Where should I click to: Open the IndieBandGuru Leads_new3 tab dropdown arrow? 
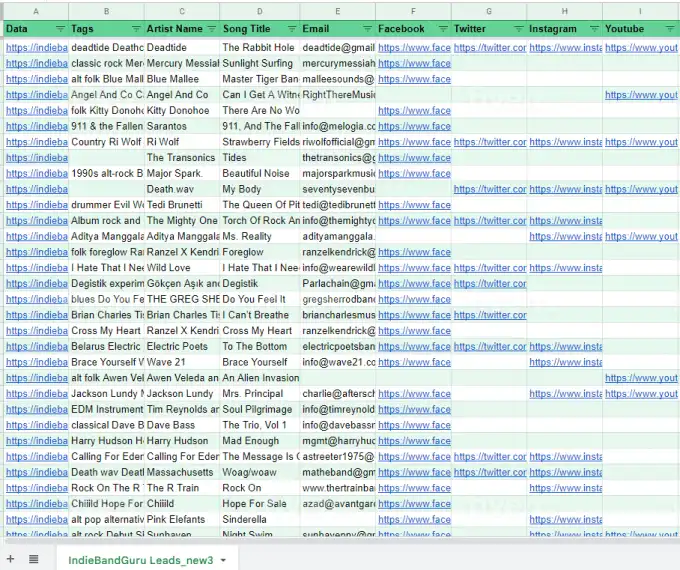[x=223, y=559]
